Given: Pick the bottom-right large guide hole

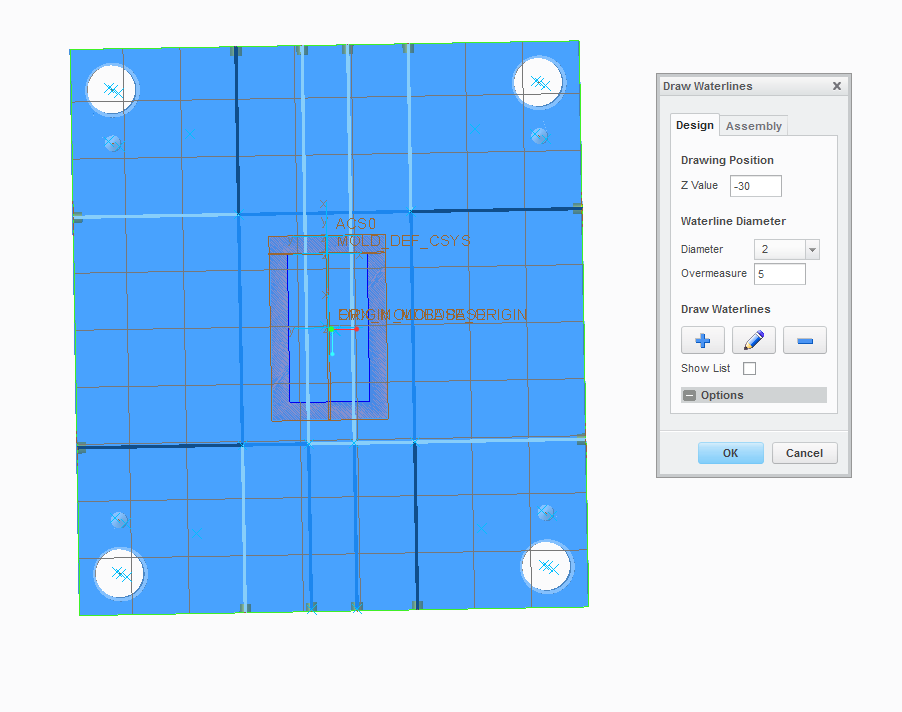Looking at the screenshot, I should click(546, 566).
